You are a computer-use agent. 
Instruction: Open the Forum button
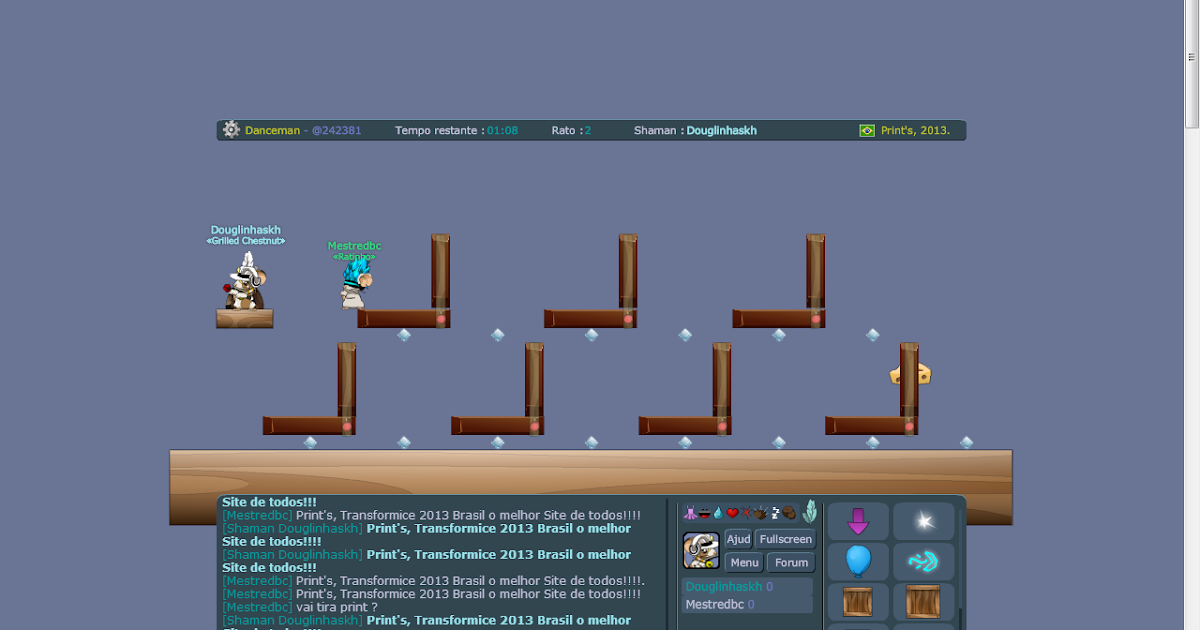pyautogui.click(x=791, y=563)
